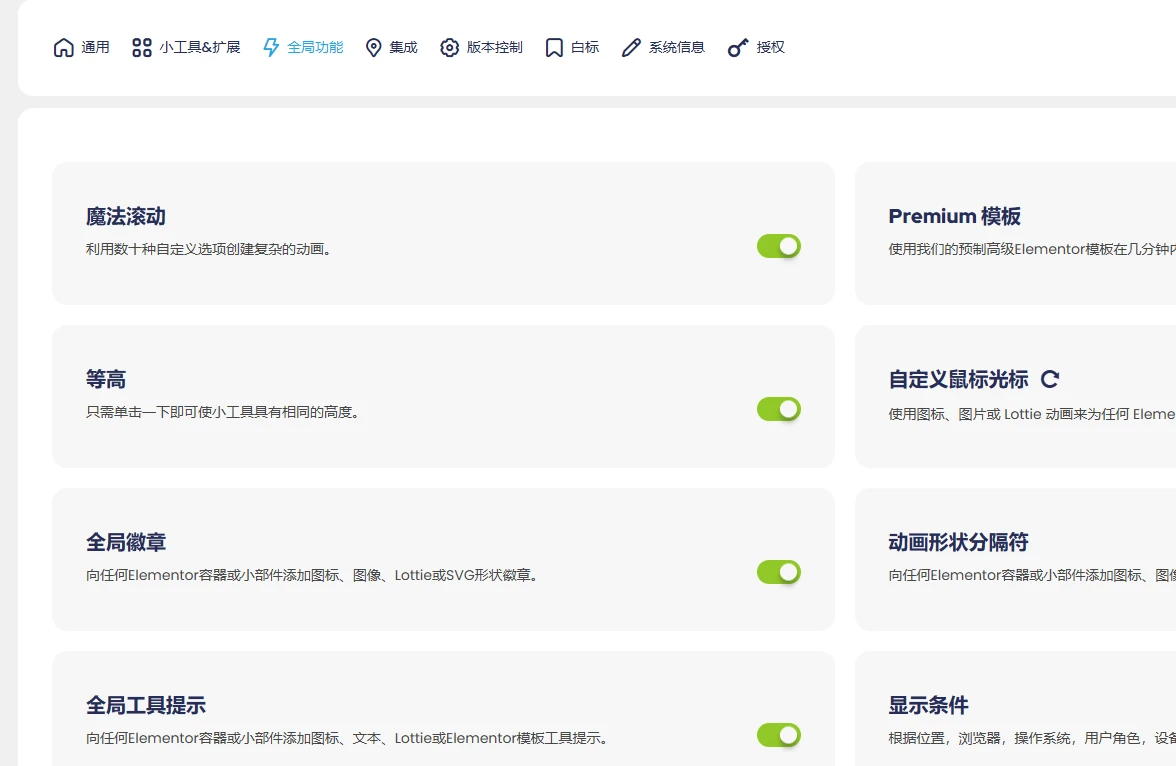The image size is (1176, 766).
Task: Click the bookmark icon beside 白标
Action: point(553,46)
